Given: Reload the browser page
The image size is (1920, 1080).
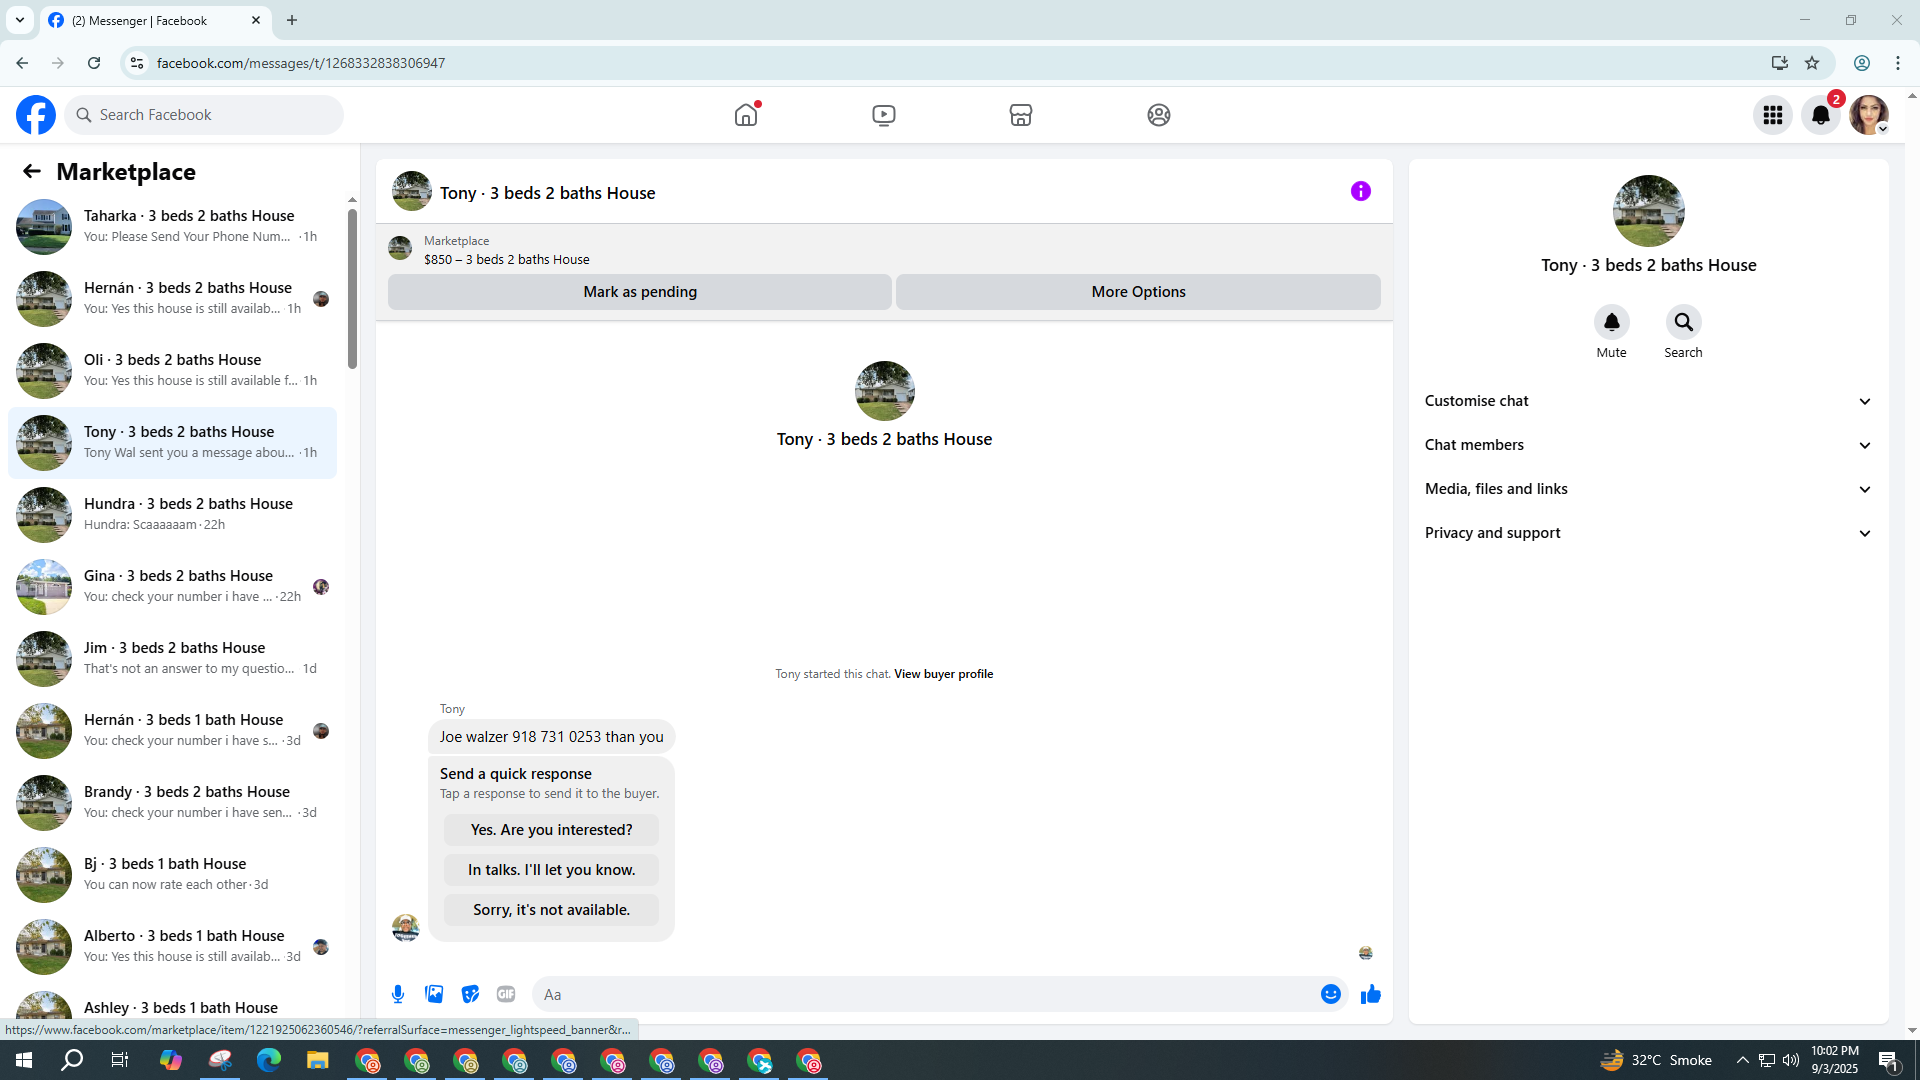Looking at the screenshot, I should (94, 63).
